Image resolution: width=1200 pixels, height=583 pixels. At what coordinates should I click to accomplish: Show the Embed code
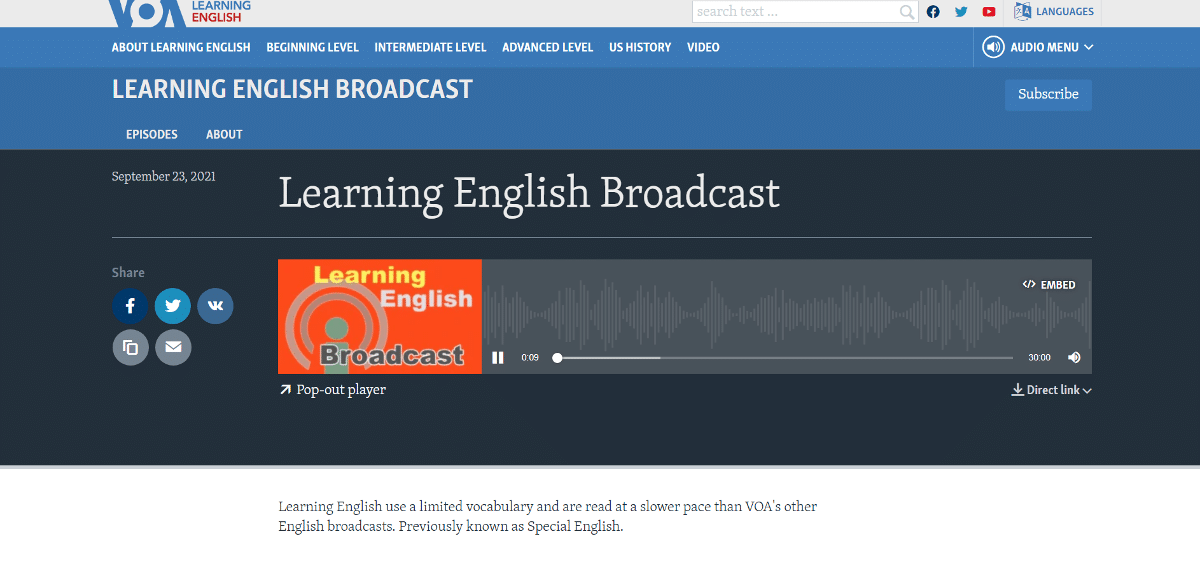[1049, 285]
